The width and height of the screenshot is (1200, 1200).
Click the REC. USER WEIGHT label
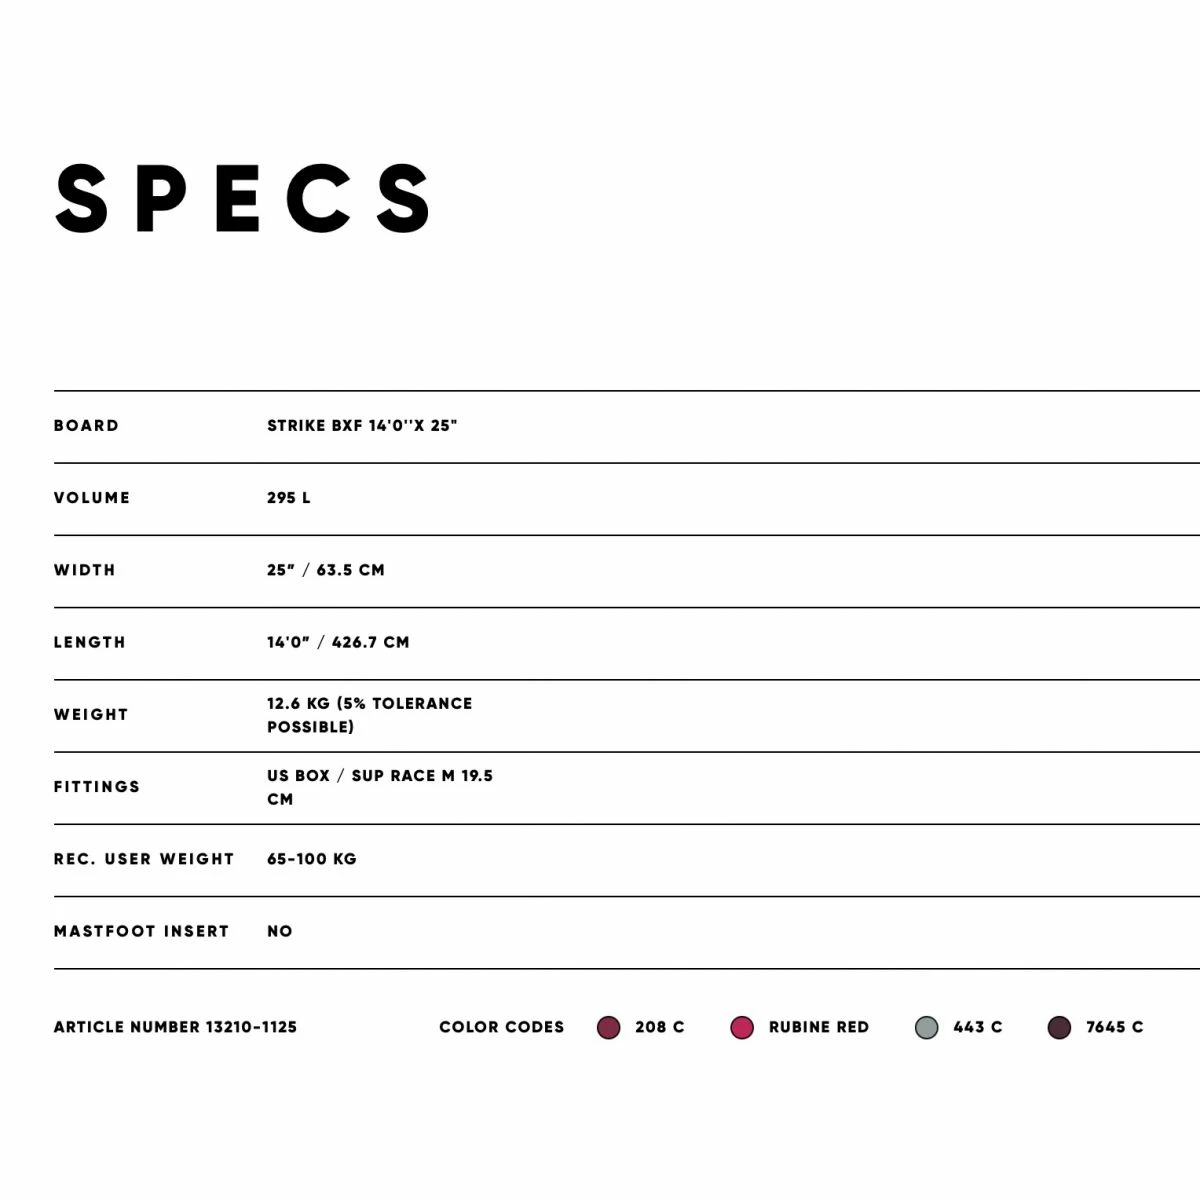144,859
